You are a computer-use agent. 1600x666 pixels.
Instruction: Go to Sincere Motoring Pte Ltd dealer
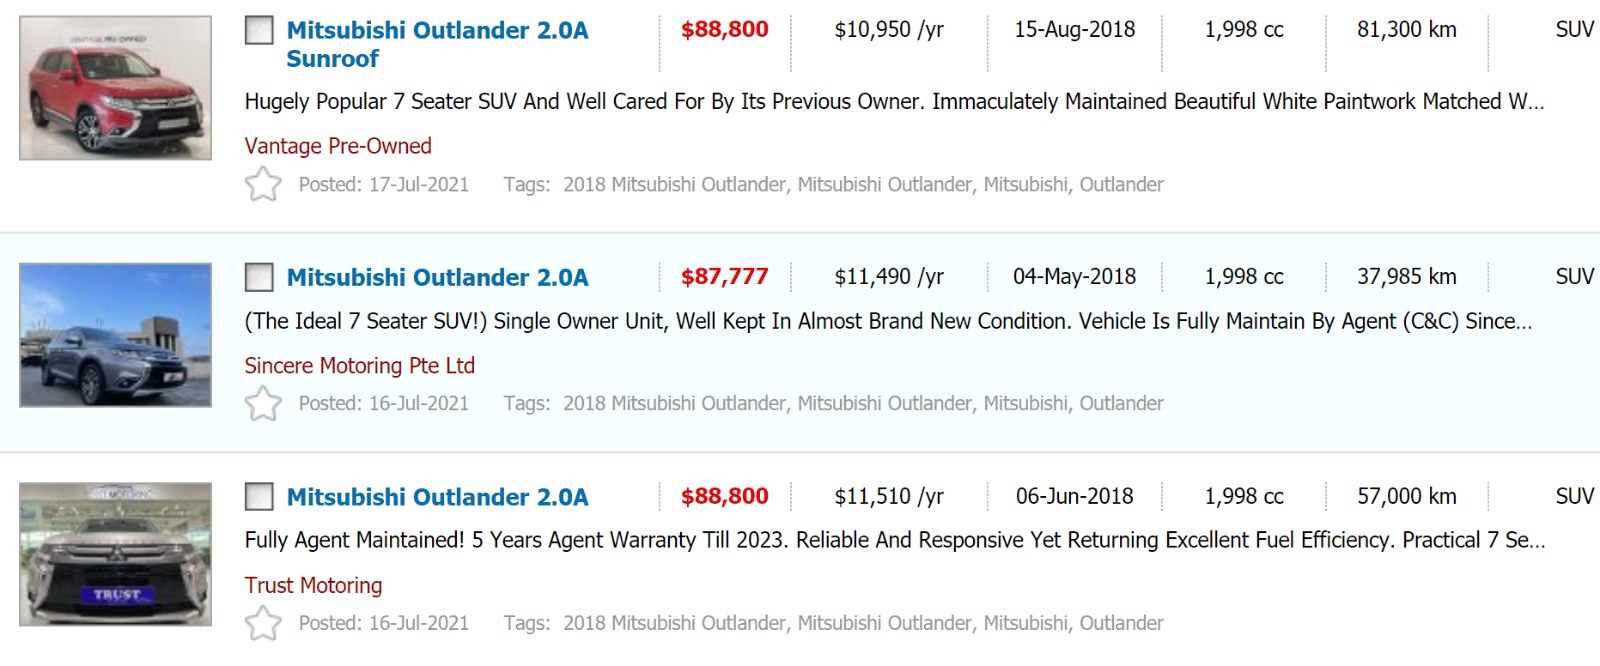(359, 366)
